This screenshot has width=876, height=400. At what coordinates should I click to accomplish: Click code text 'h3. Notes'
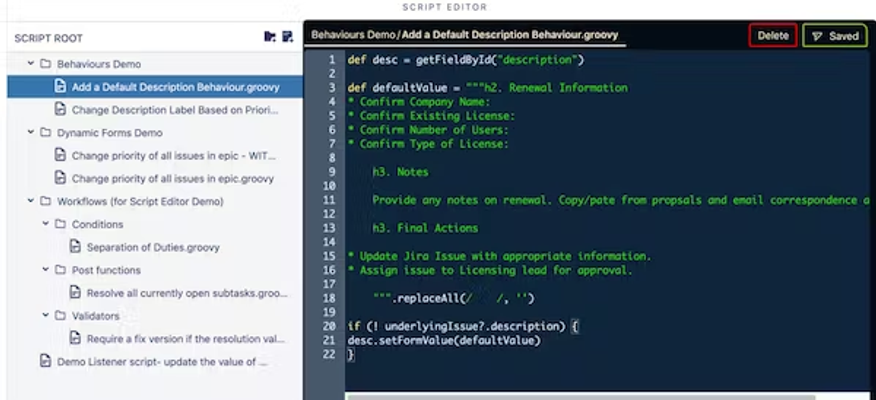(401, 172)
